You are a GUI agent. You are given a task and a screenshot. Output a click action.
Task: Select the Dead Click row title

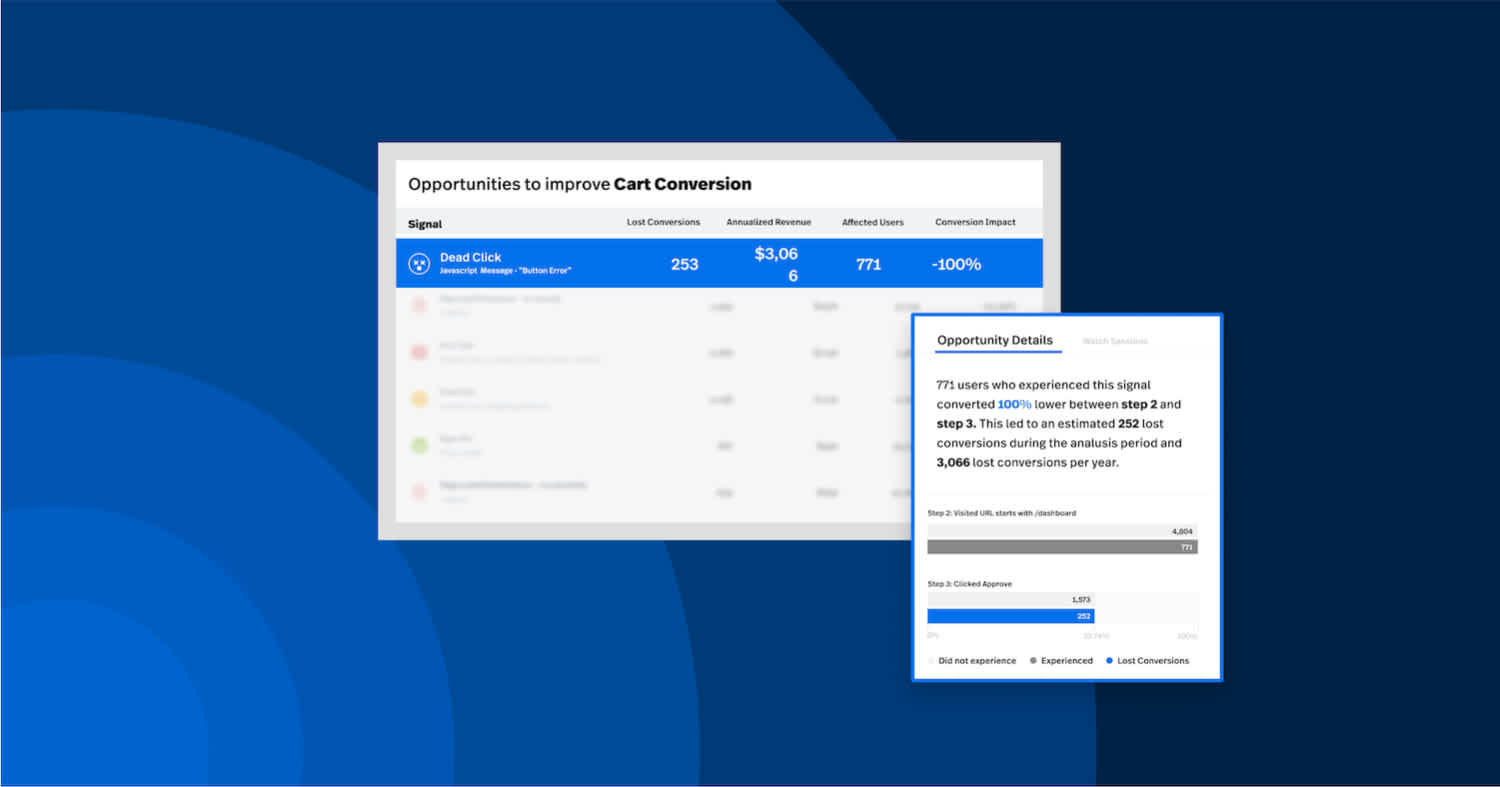(471, 257)
